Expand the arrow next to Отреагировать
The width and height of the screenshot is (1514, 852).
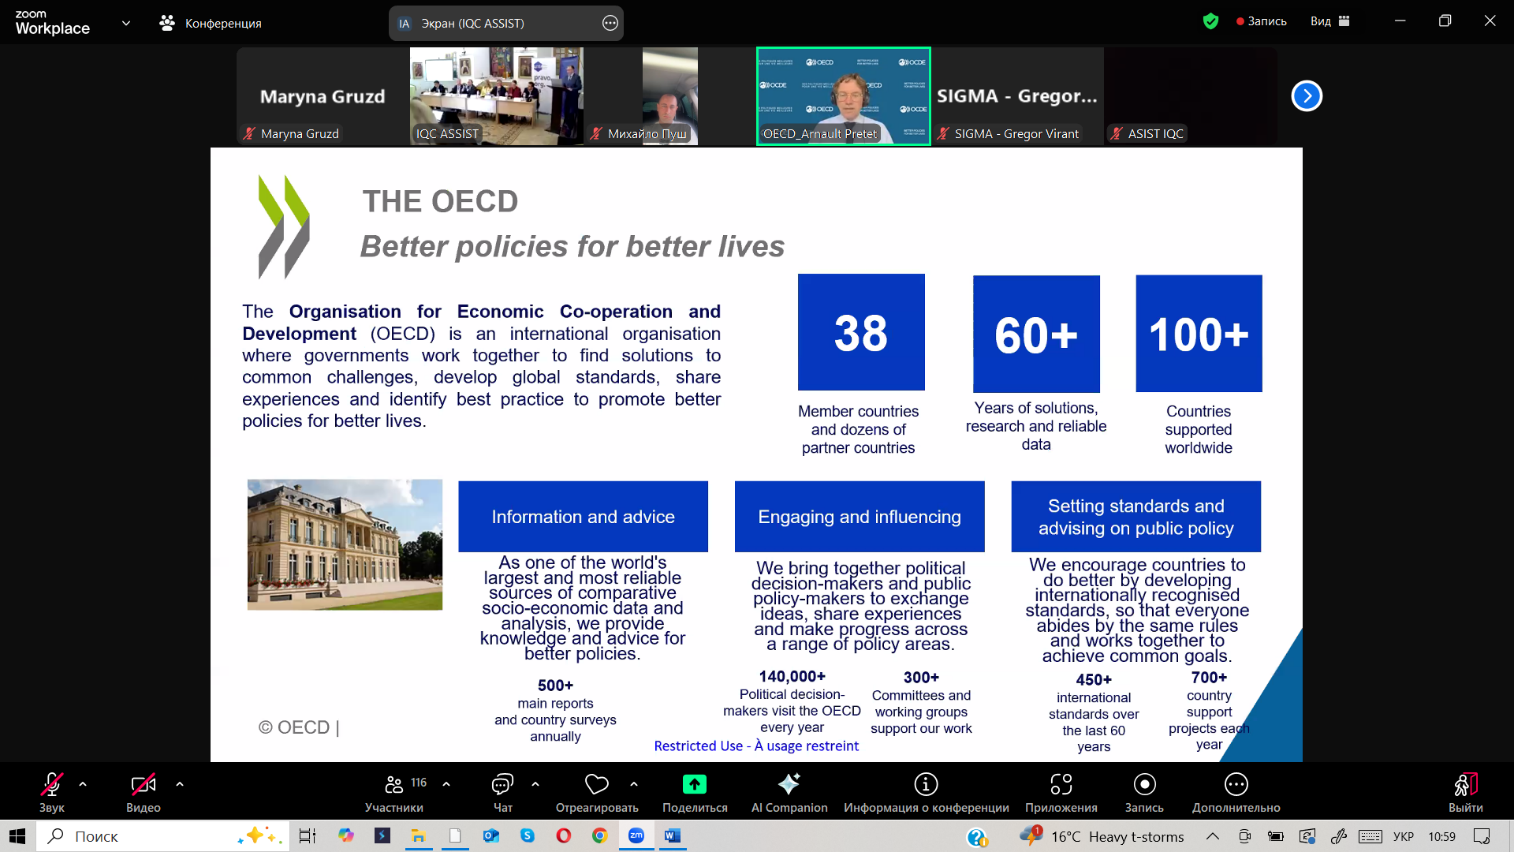coord(634,784)
